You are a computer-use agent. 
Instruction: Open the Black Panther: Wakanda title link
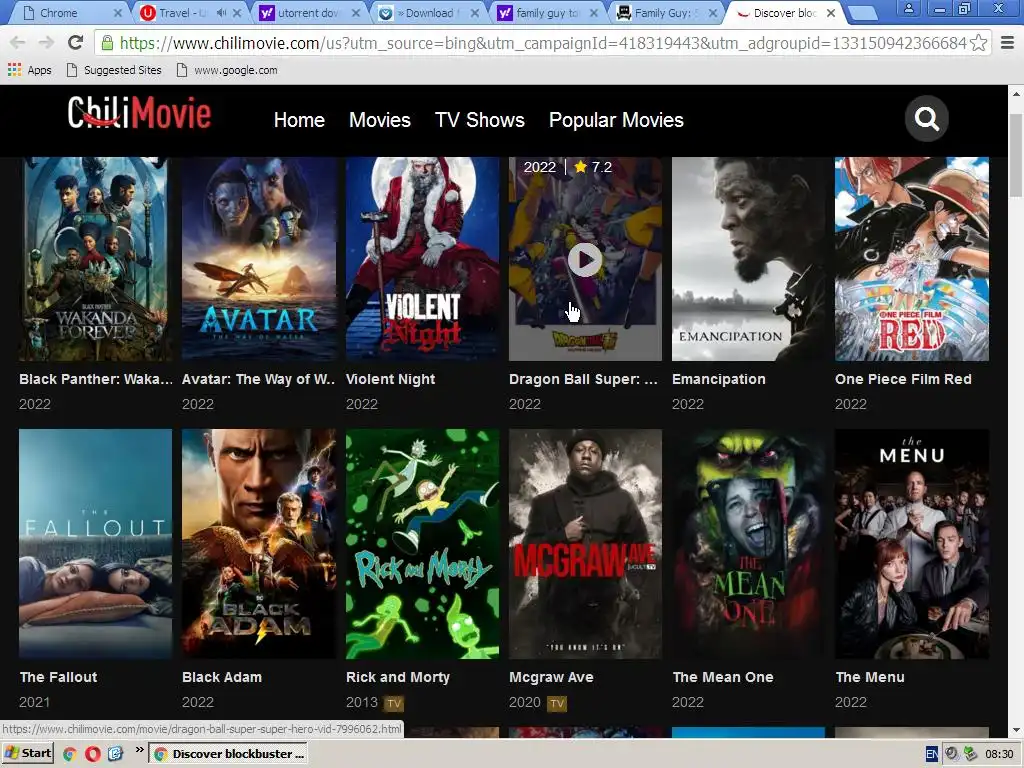click(x=95, y=379)
